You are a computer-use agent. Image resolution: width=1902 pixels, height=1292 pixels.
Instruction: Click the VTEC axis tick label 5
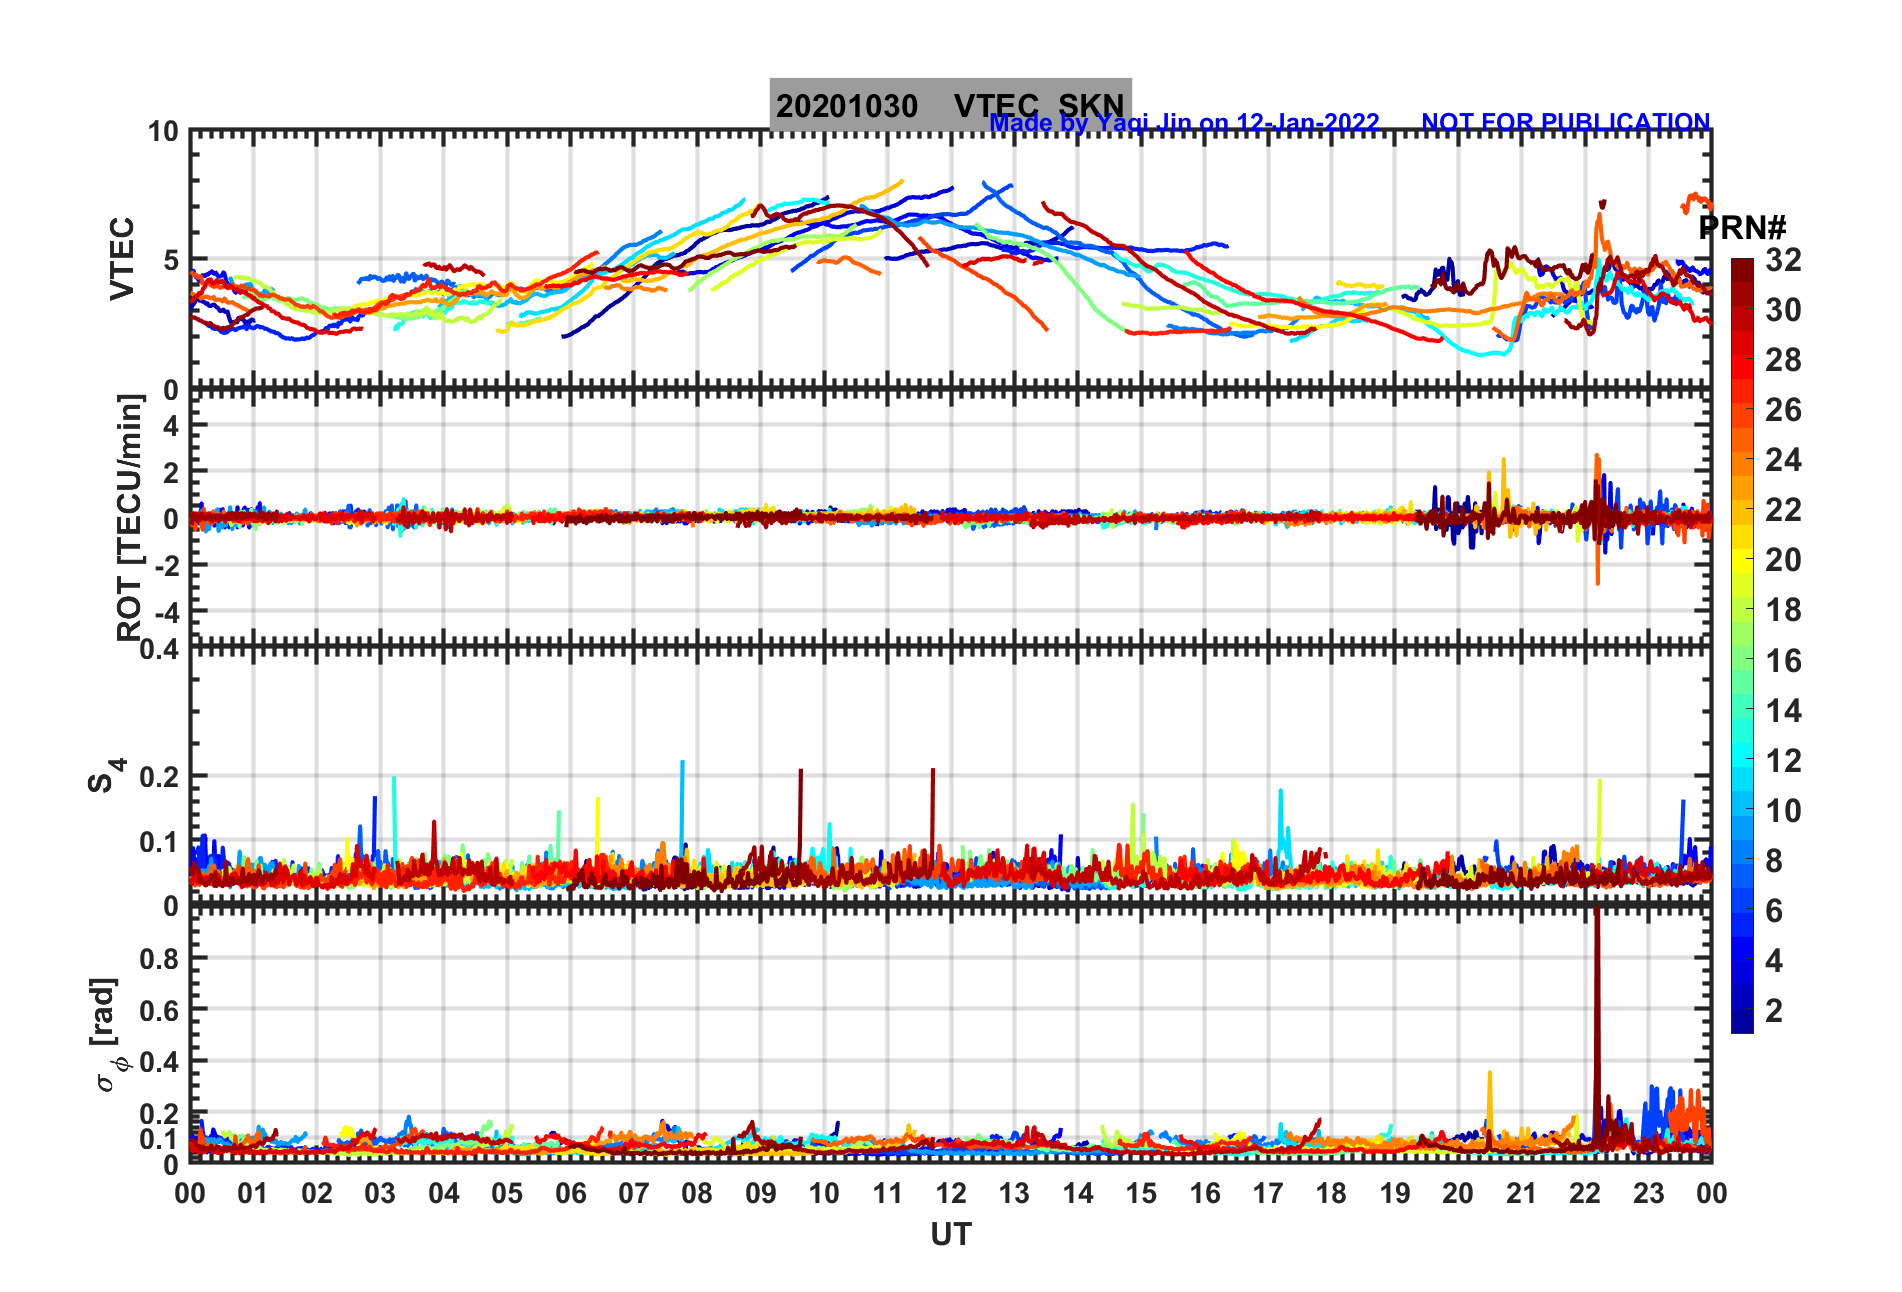(171, 261)
